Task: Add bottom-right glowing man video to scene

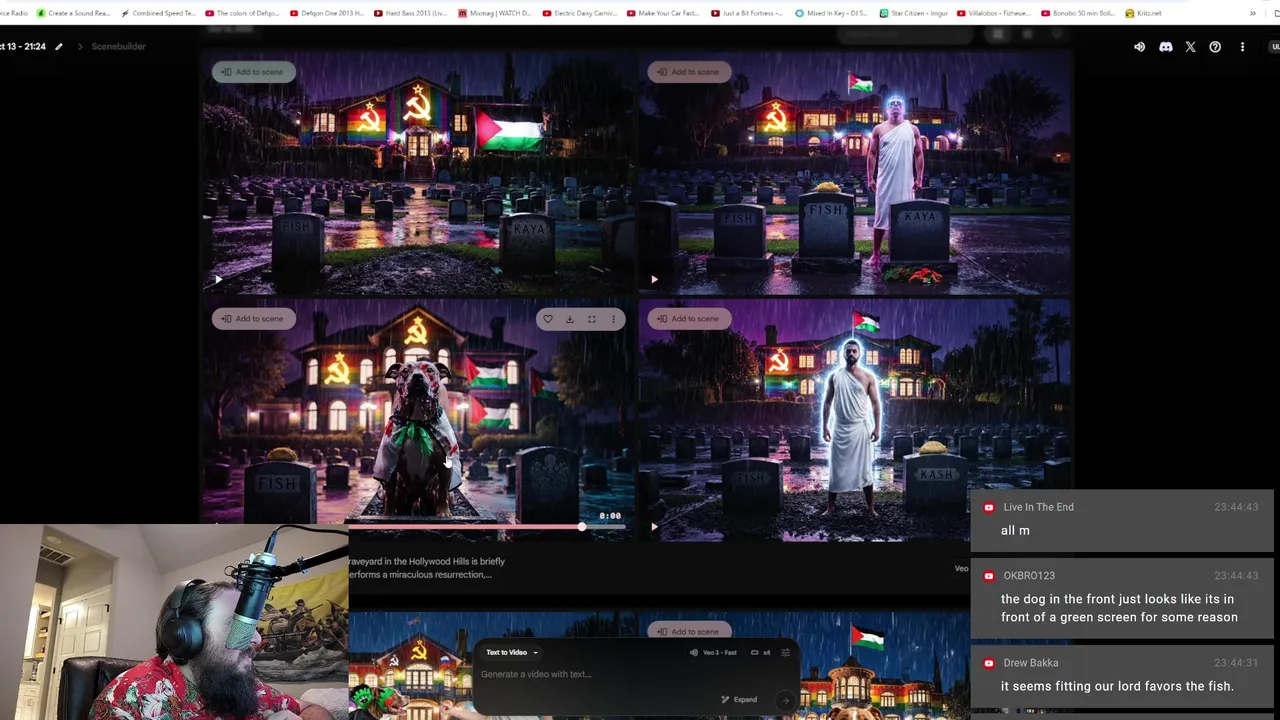Action: (689, 319)
